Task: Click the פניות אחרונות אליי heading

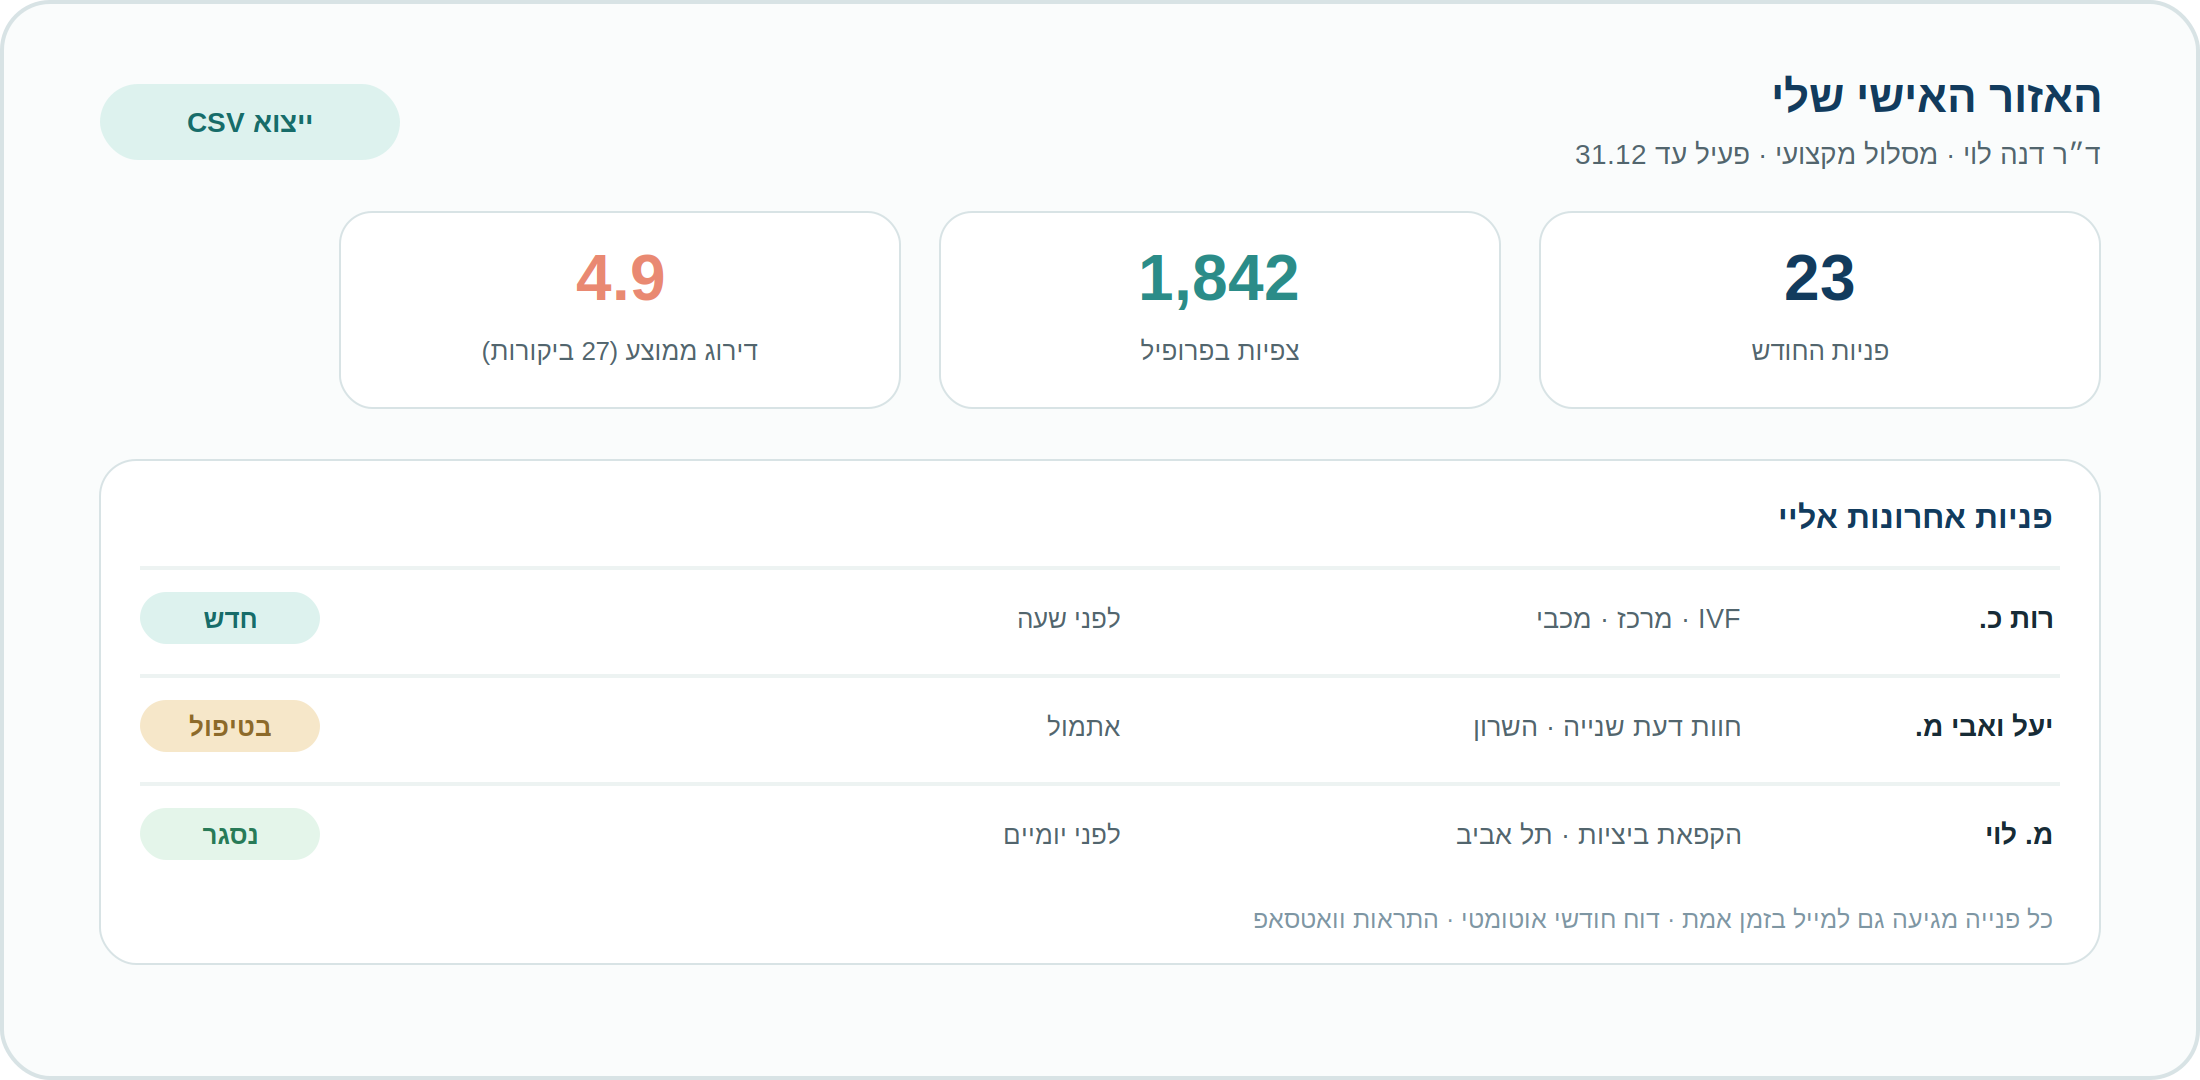Action: point(1915,517)
